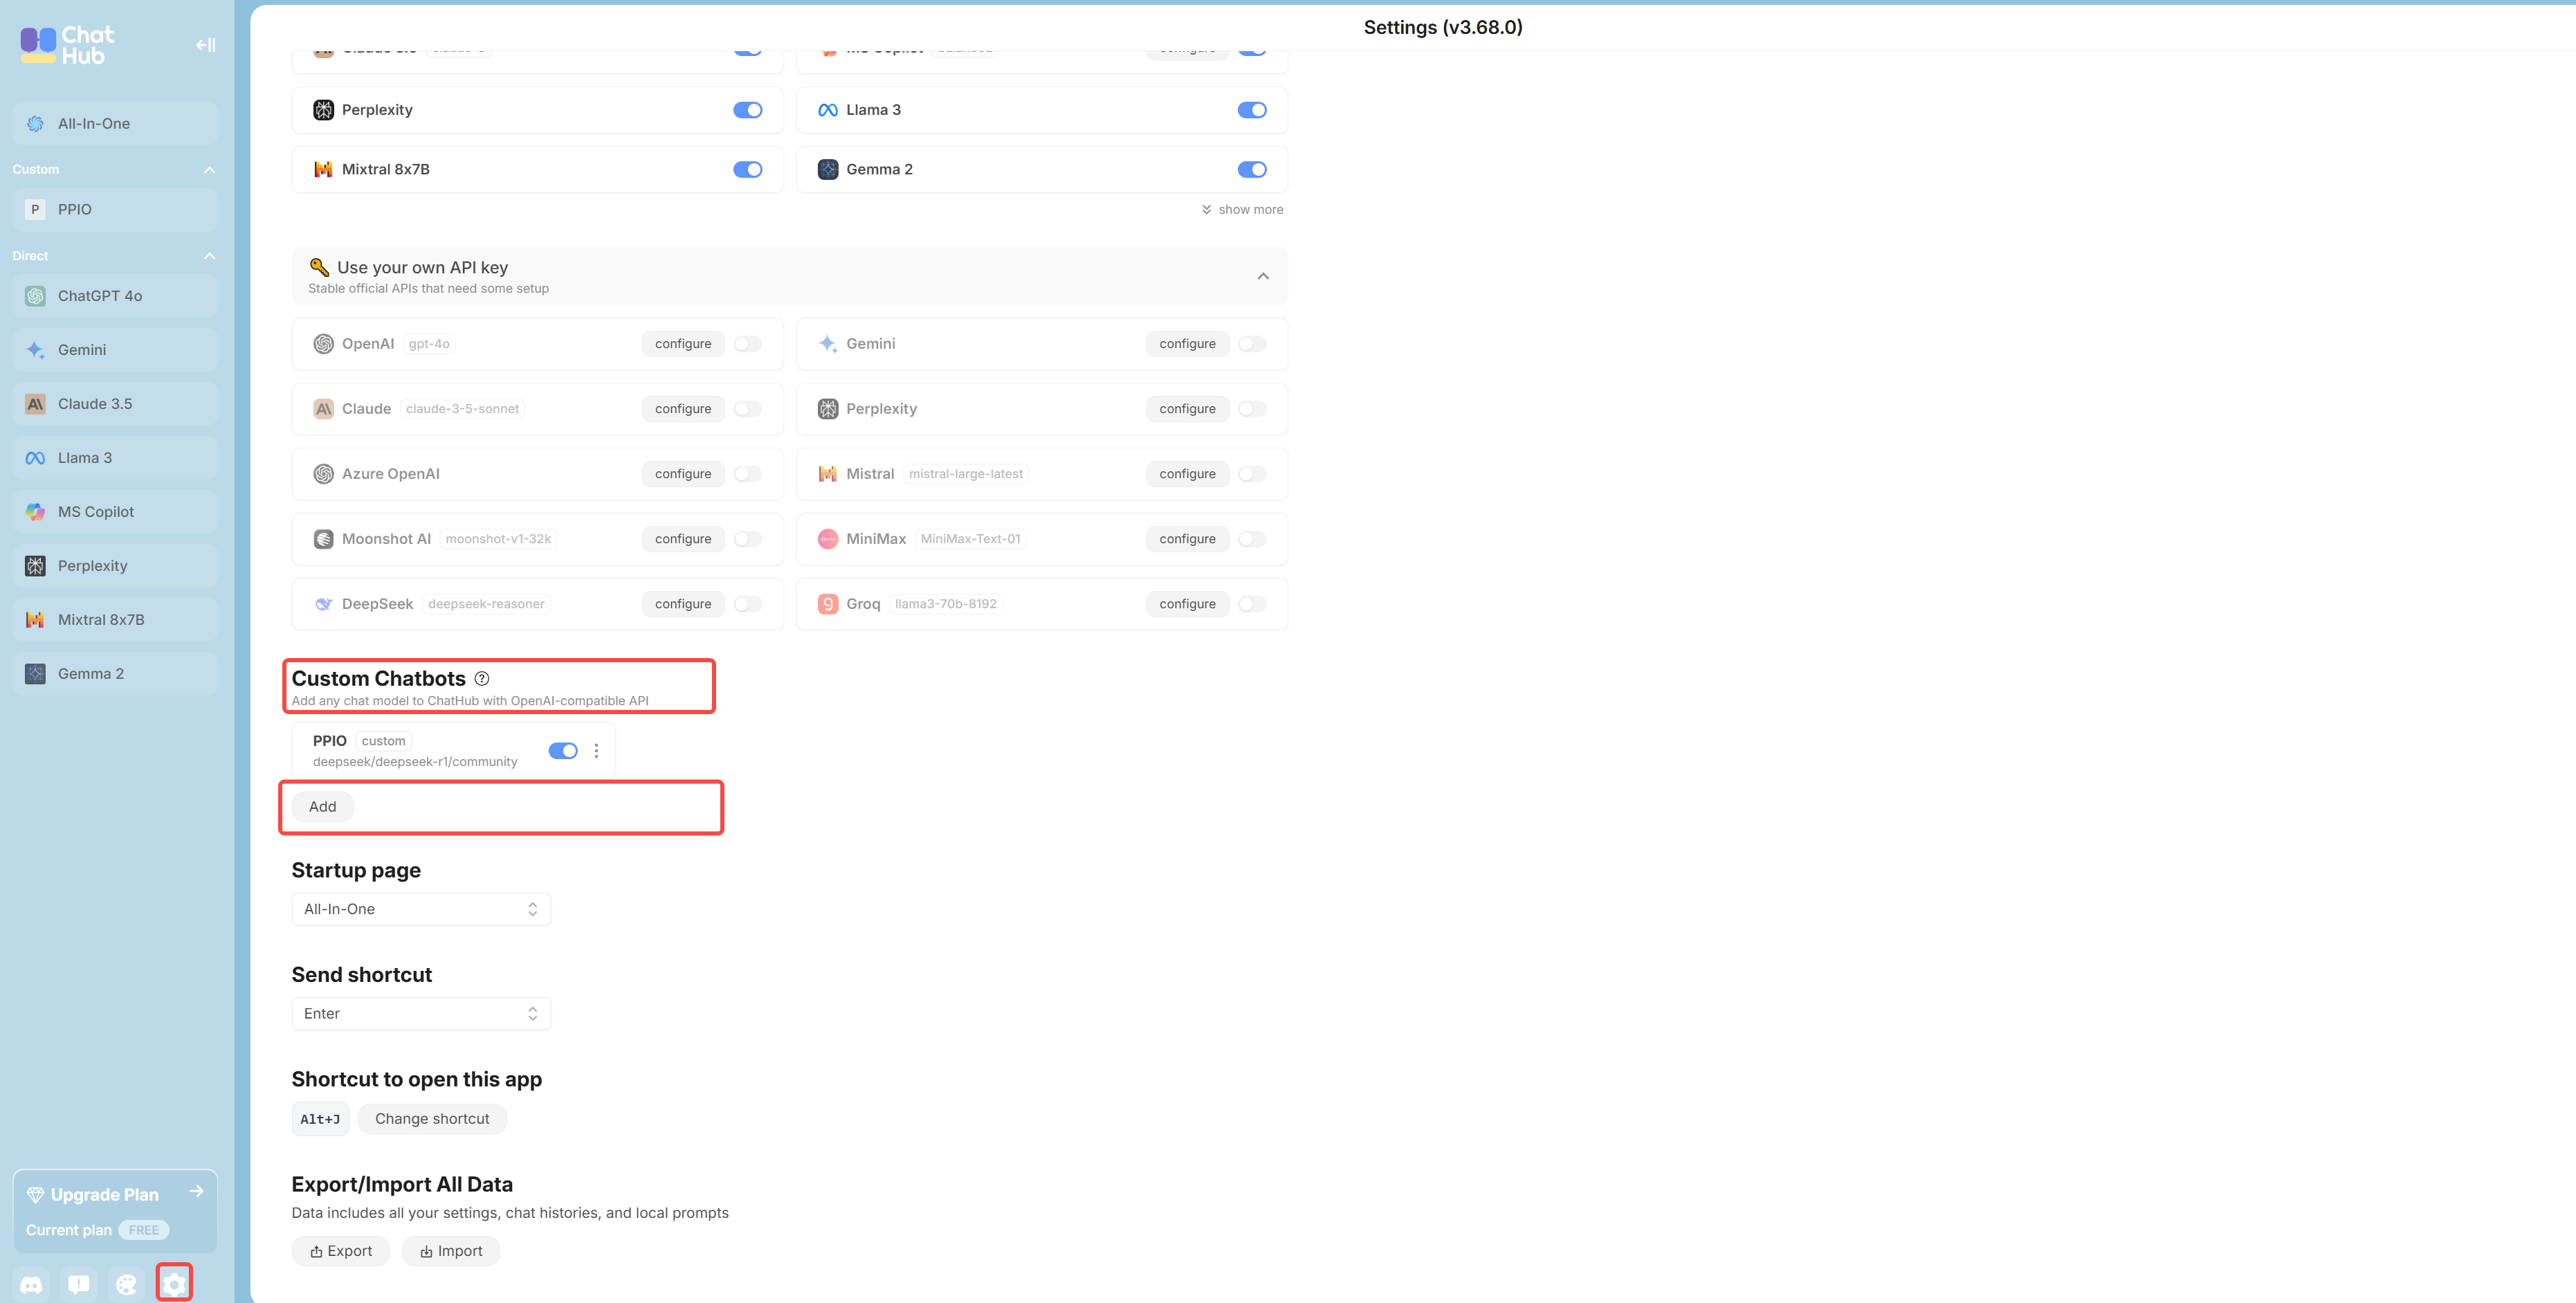Click the arrow icon on the Upgrade Plan card
The height and width of the screenshot is (1303, 2576).
tap(196, 1191)
